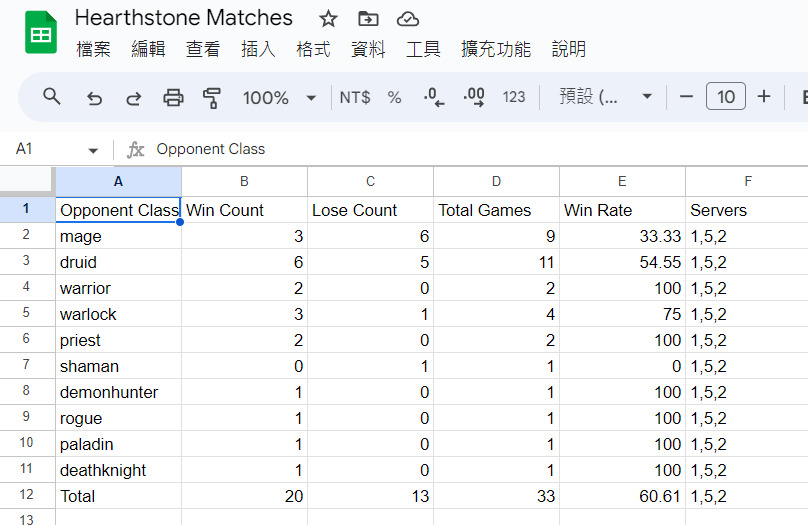Select the priest cell
The width and height of the screenshot is (808, 525).
tap(119, 340)
